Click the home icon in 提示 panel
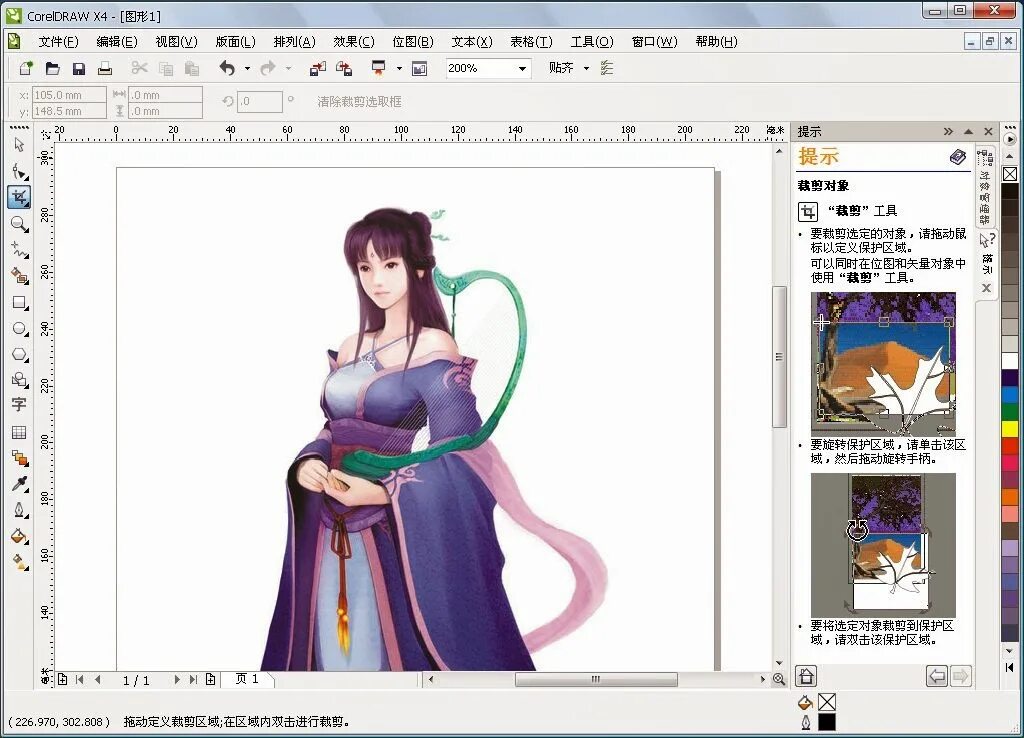Viewport: 1024px width, 738px height. tap(806, 676)
